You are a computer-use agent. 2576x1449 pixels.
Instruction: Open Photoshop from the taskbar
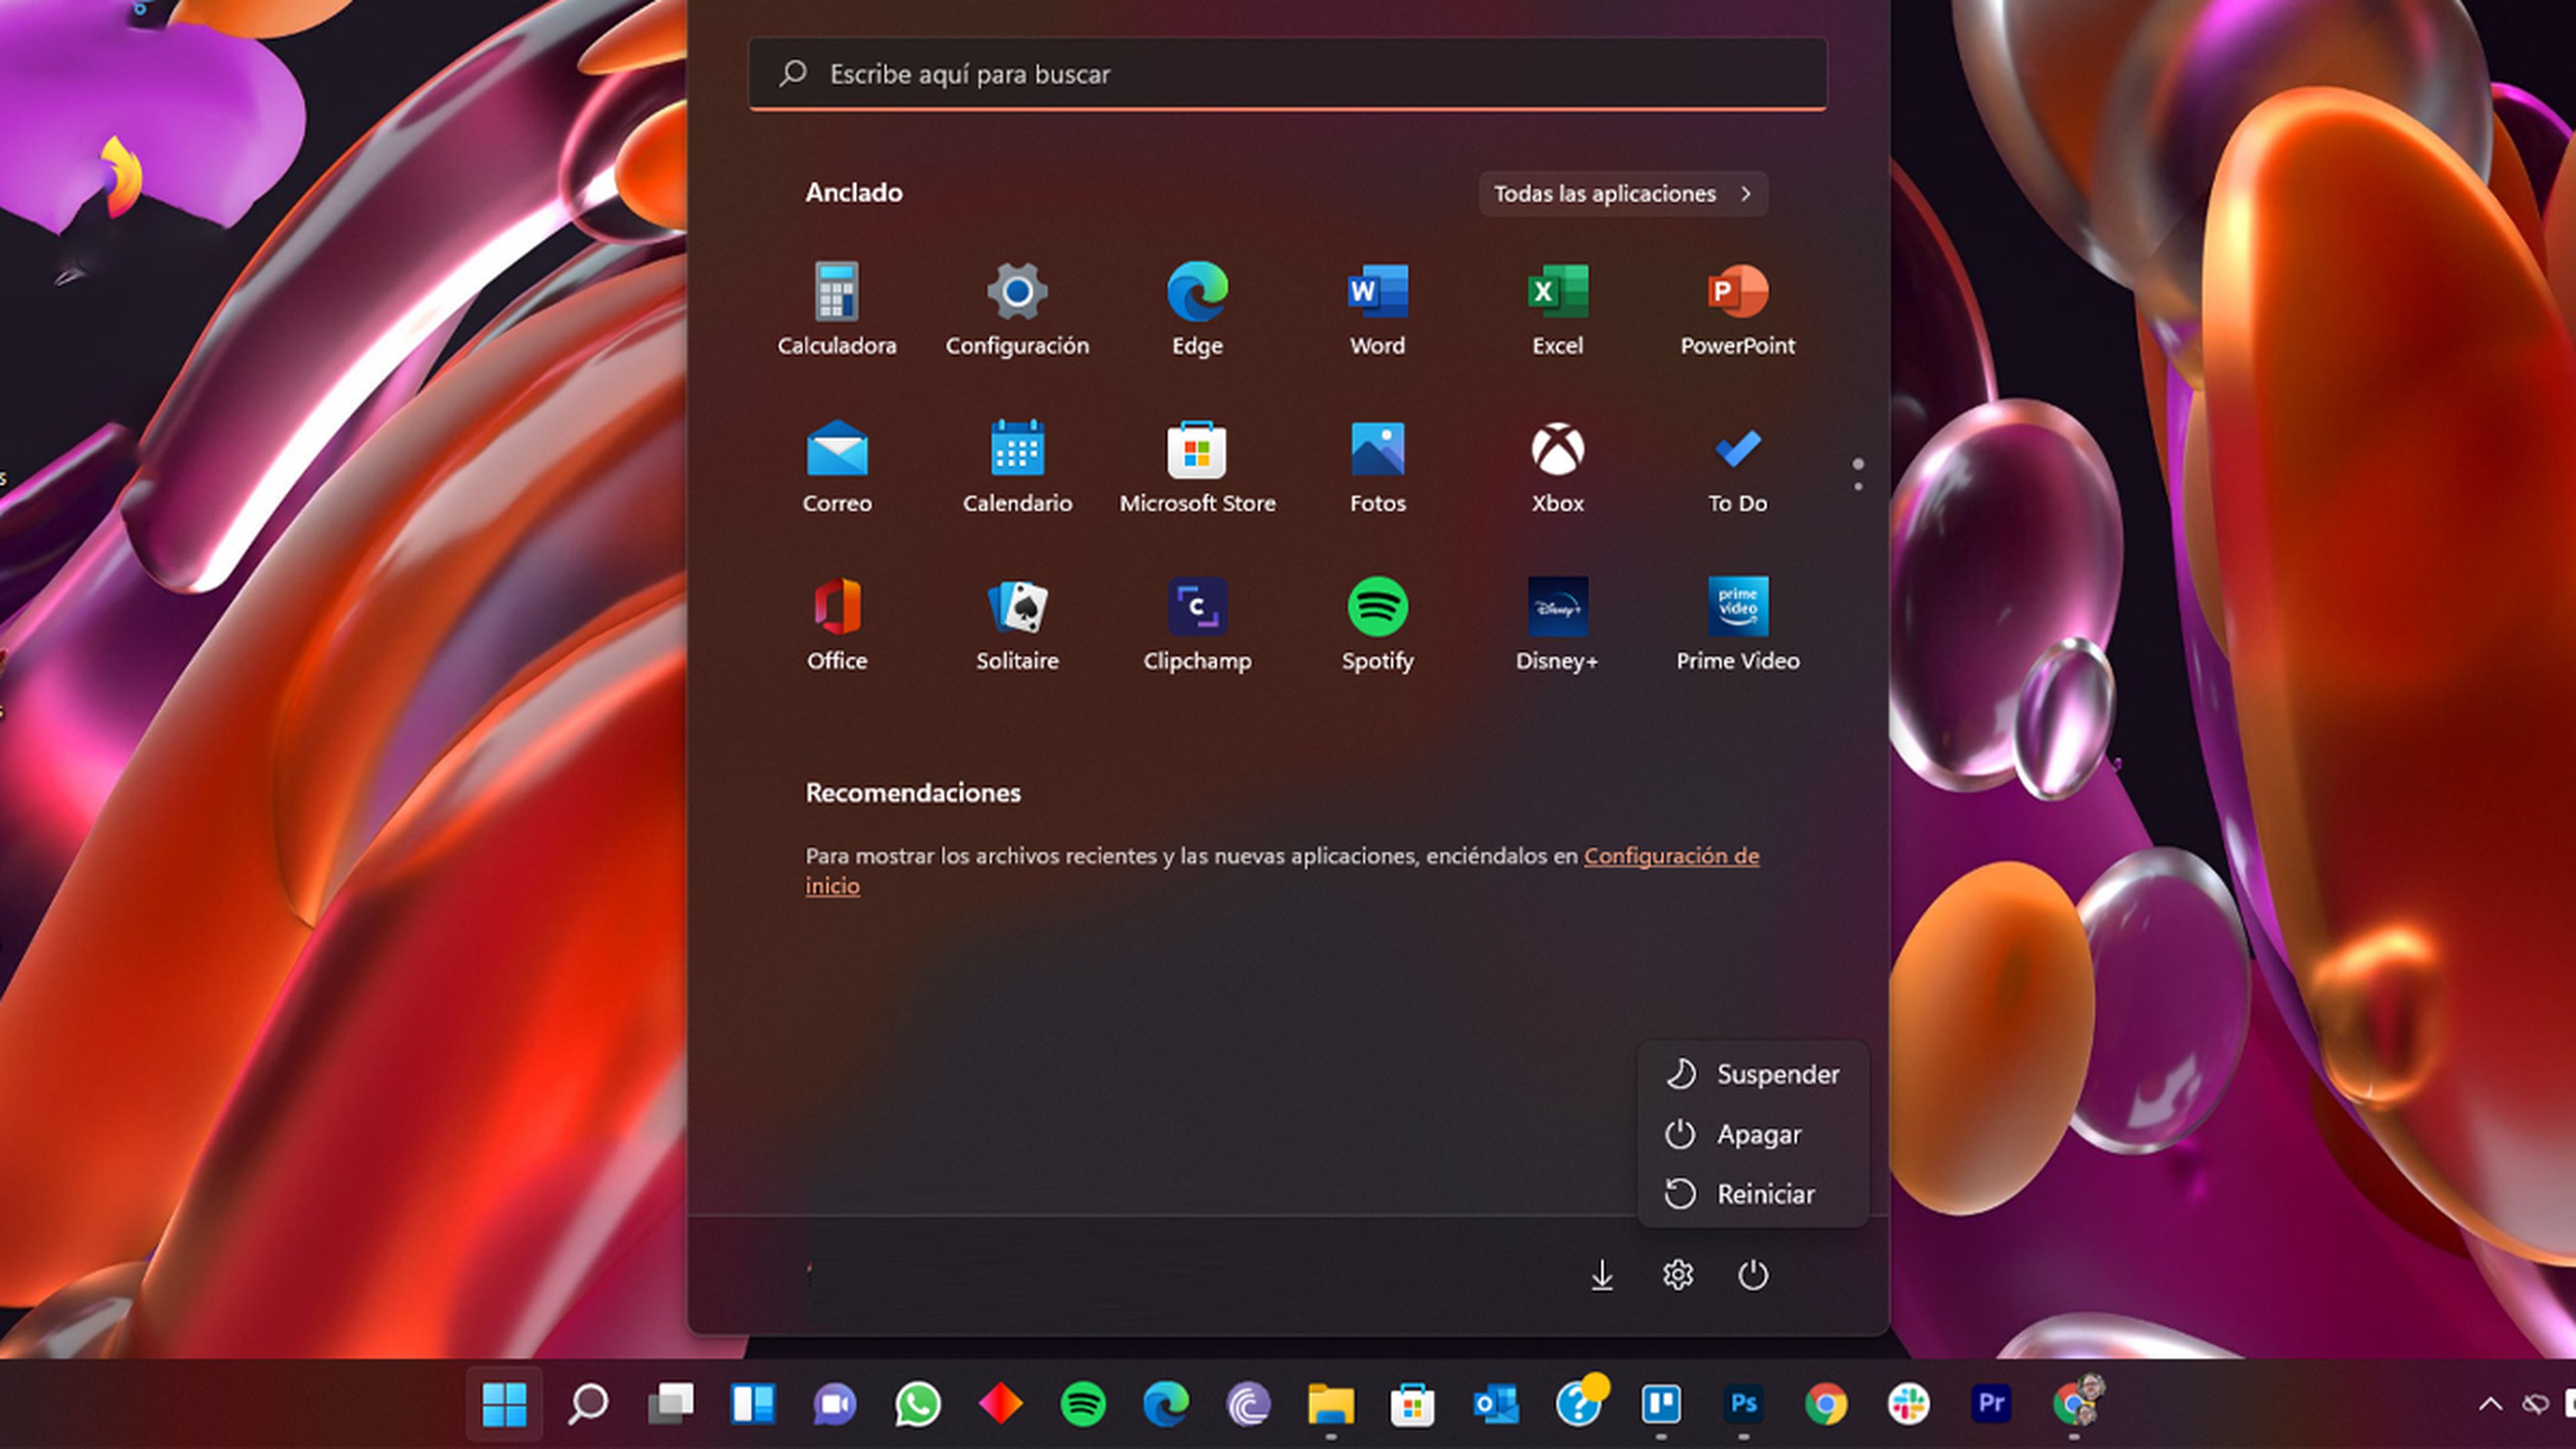click(x=1743, y=1403)
